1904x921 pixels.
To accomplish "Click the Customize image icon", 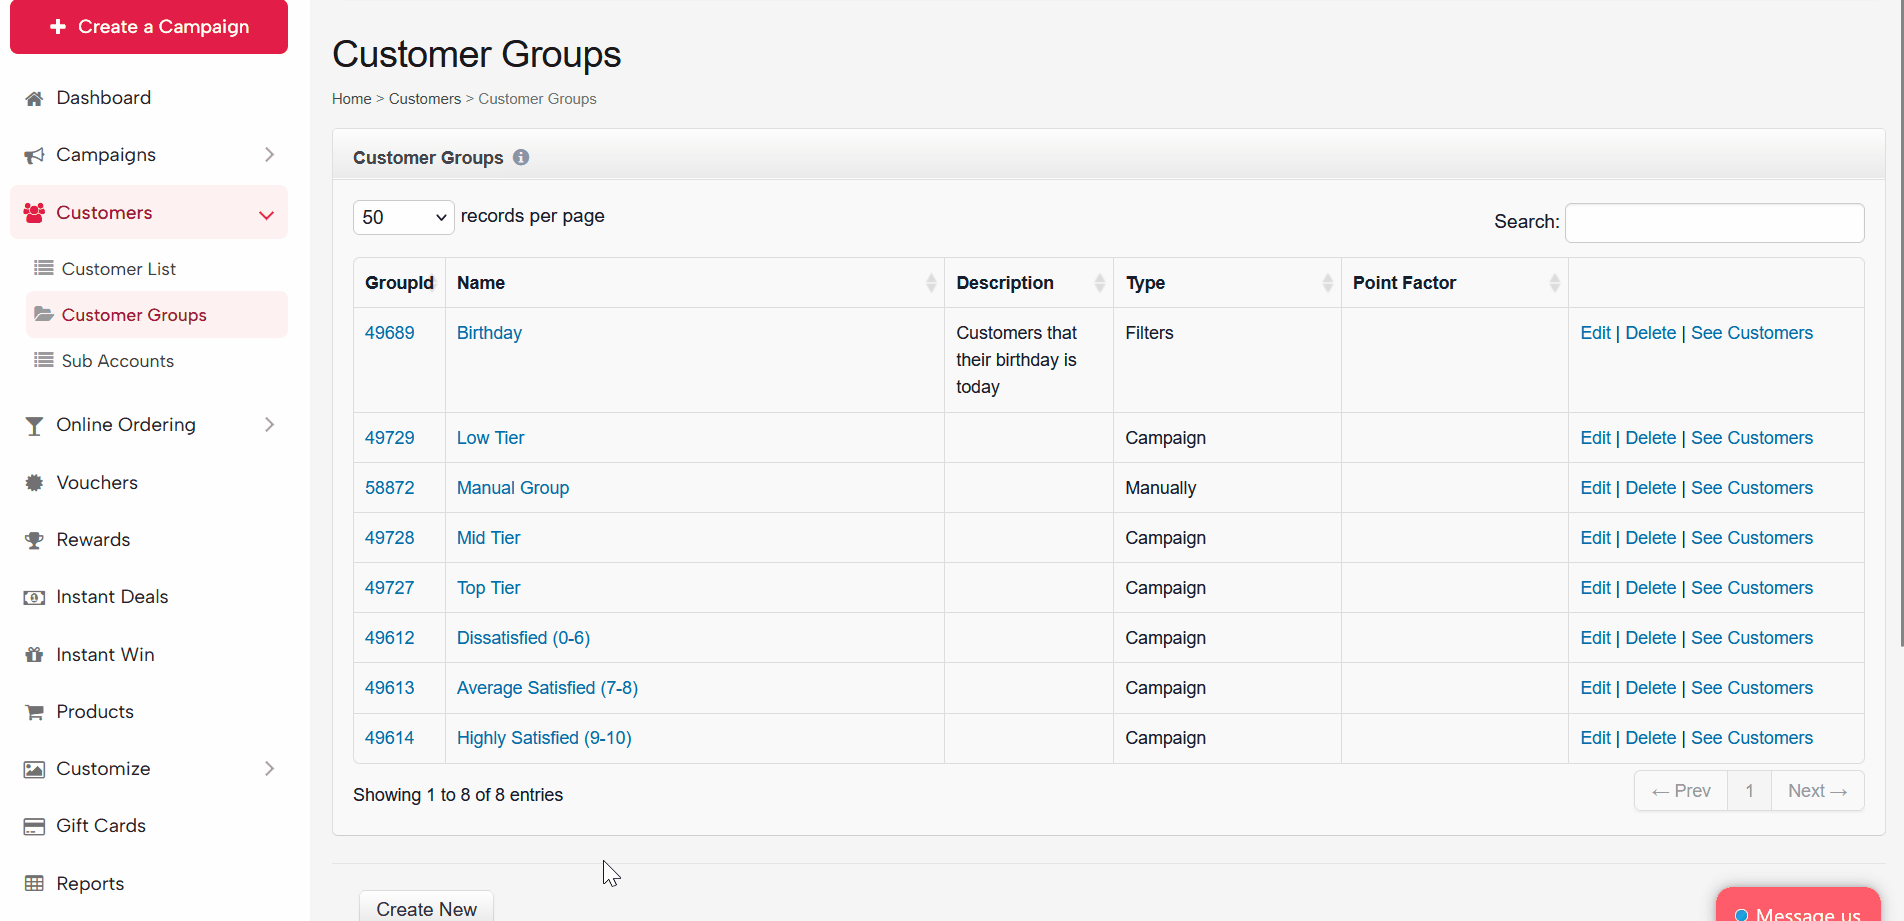I will (x=34, y=769).
